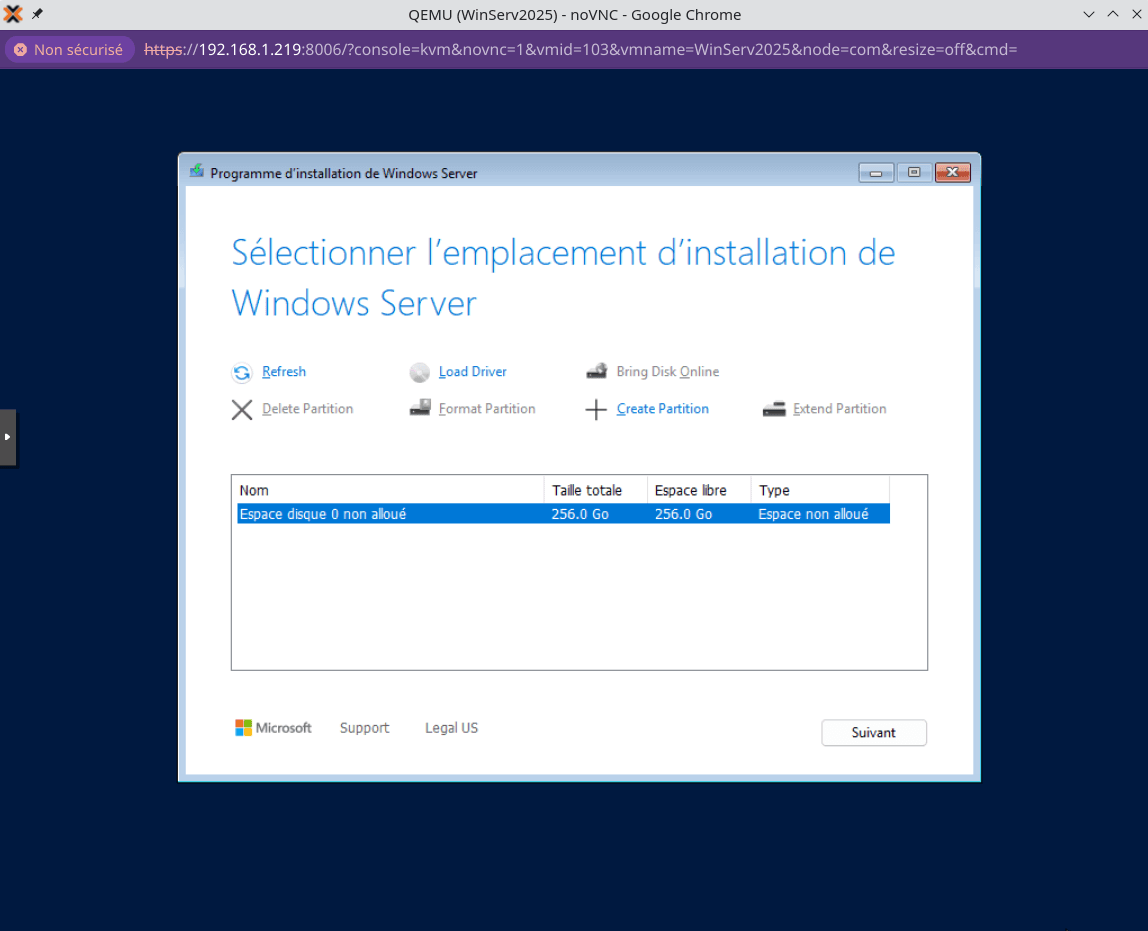
Task: Click the Type column header
Action: click(x=820, y=490)
